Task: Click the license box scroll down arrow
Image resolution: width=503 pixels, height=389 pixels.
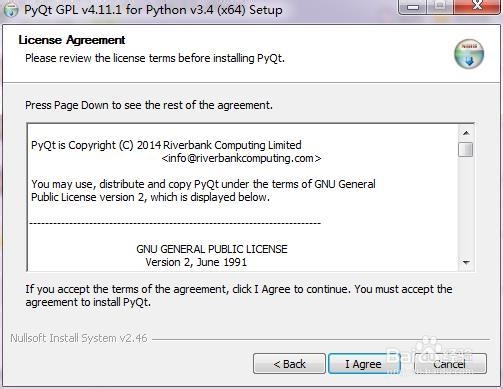Action: tap(466, 263)
